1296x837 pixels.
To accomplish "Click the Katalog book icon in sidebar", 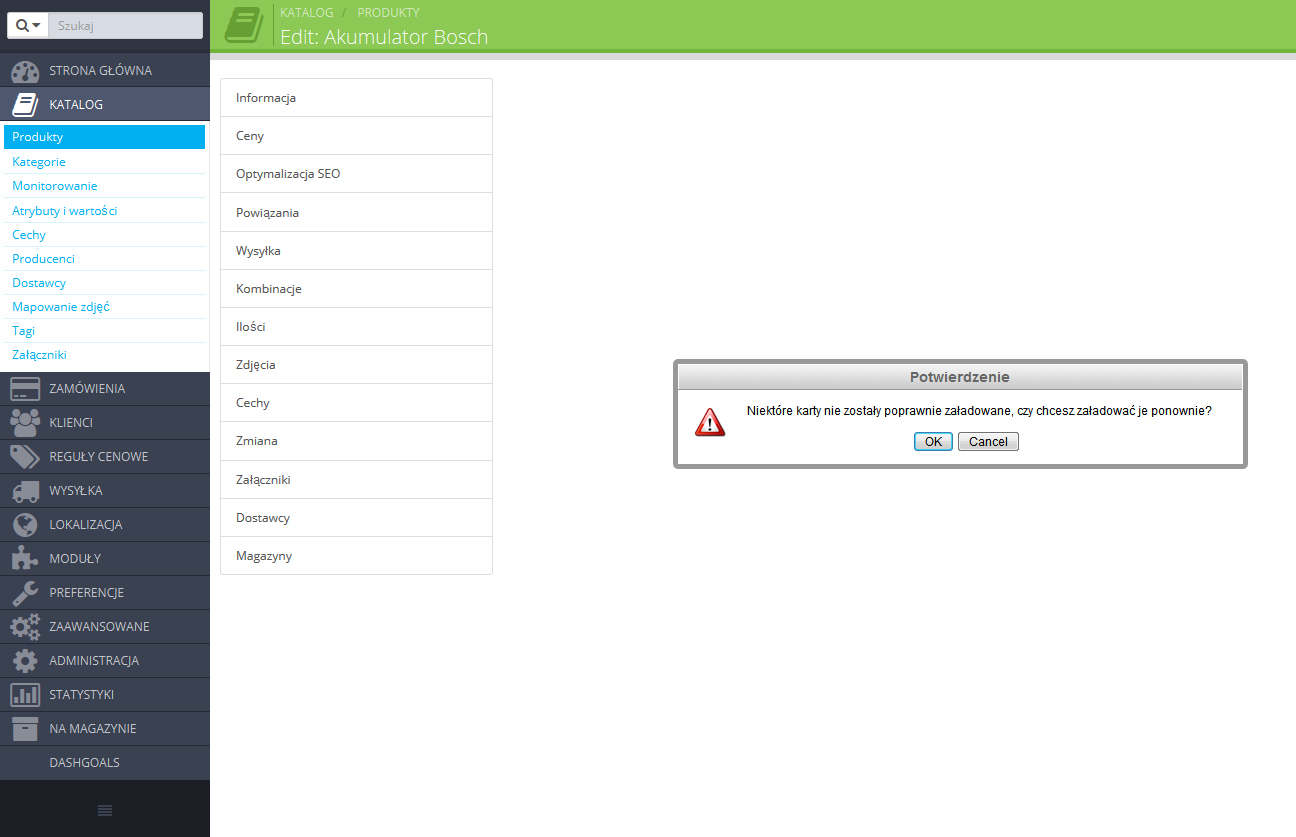I will point(25,105).
